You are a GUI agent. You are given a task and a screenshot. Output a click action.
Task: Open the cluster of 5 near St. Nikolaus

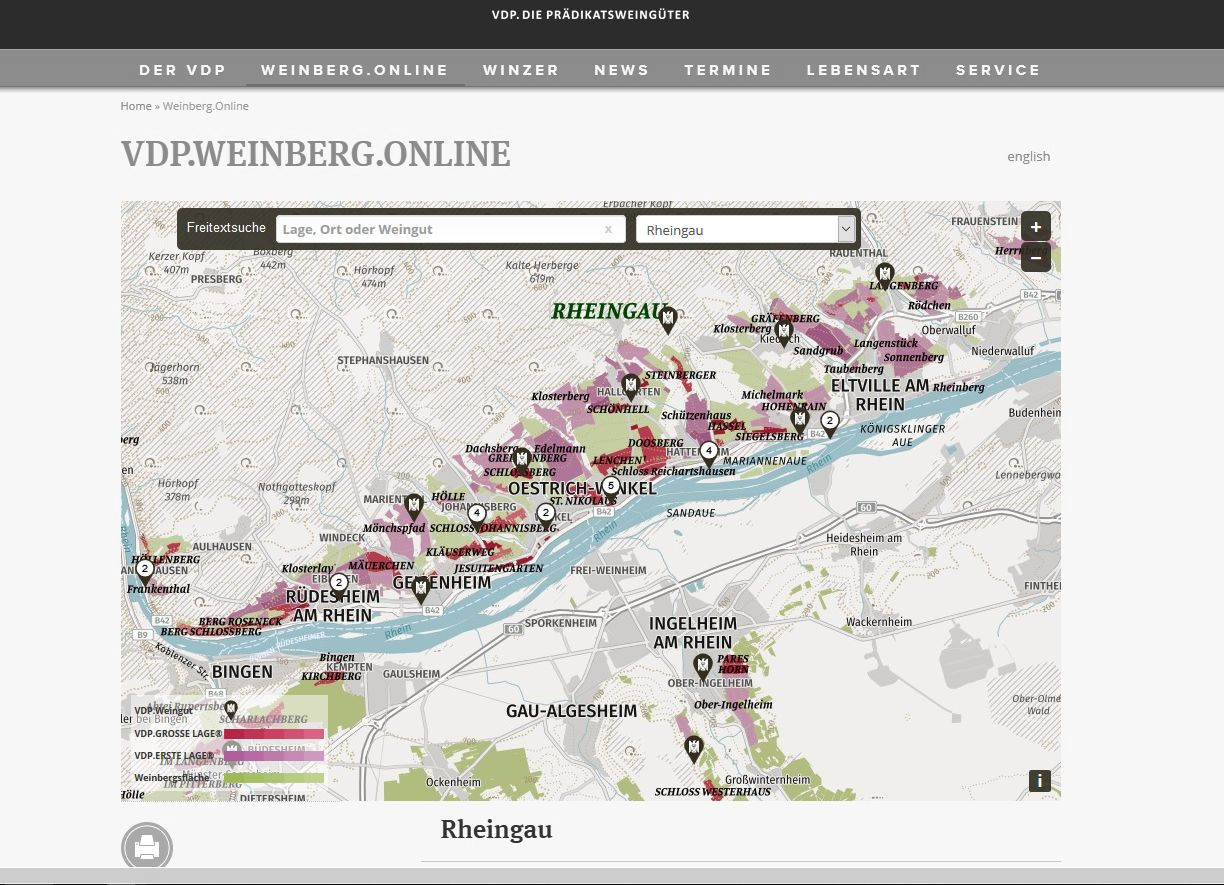610,489
